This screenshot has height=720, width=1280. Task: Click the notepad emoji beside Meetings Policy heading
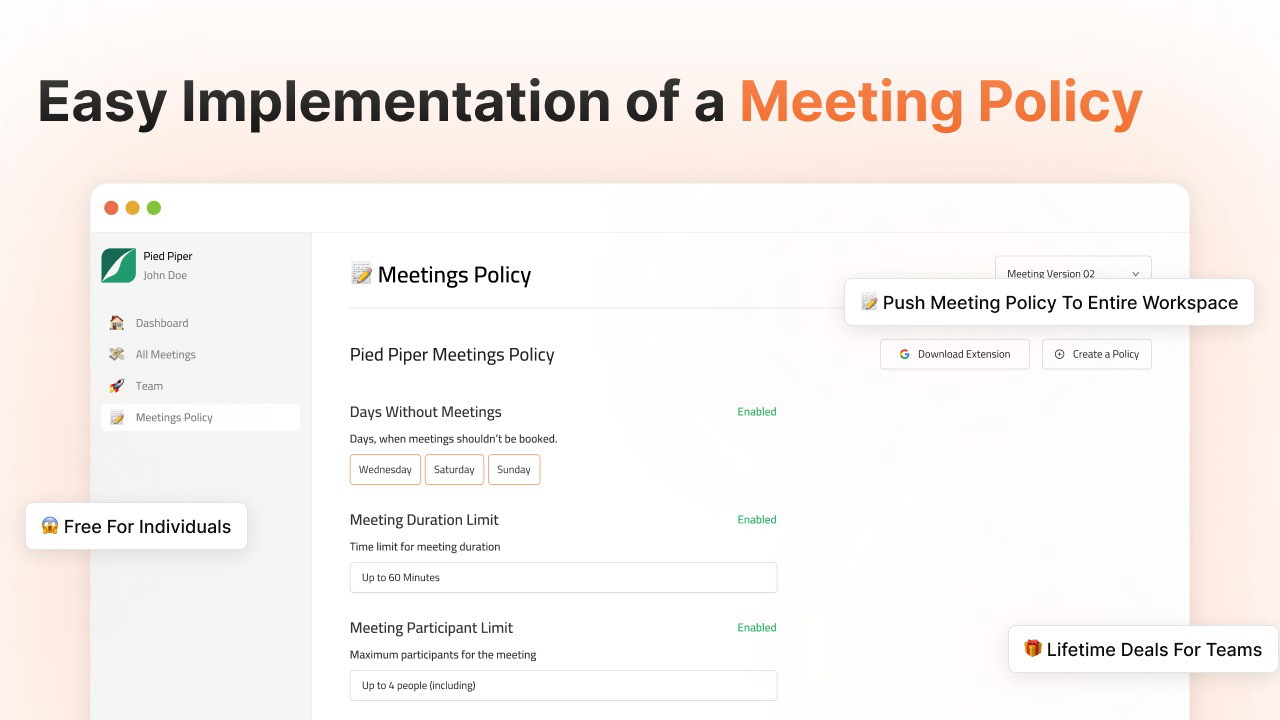point(361,274)
